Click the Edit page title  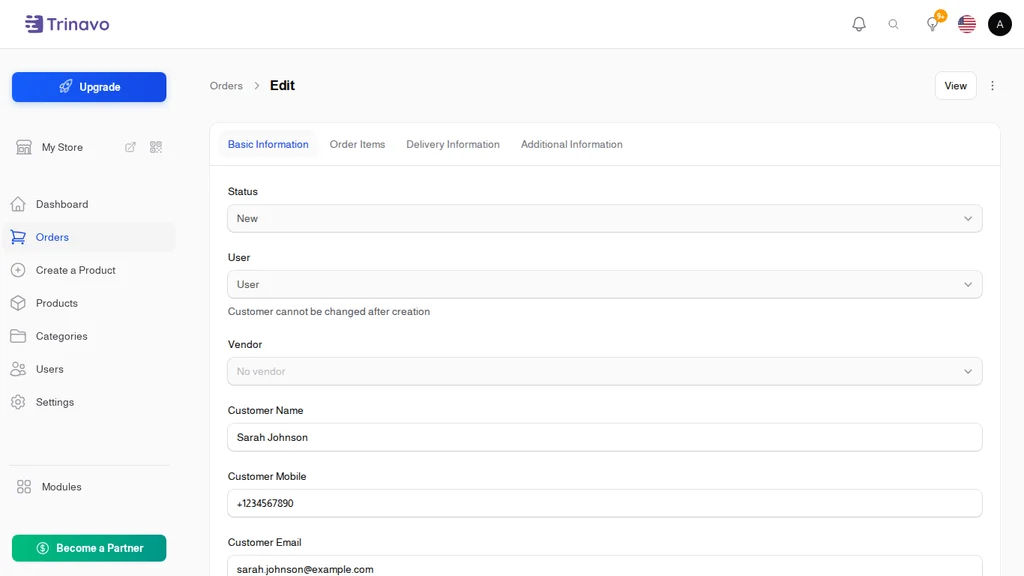click(x=282, y=86)
